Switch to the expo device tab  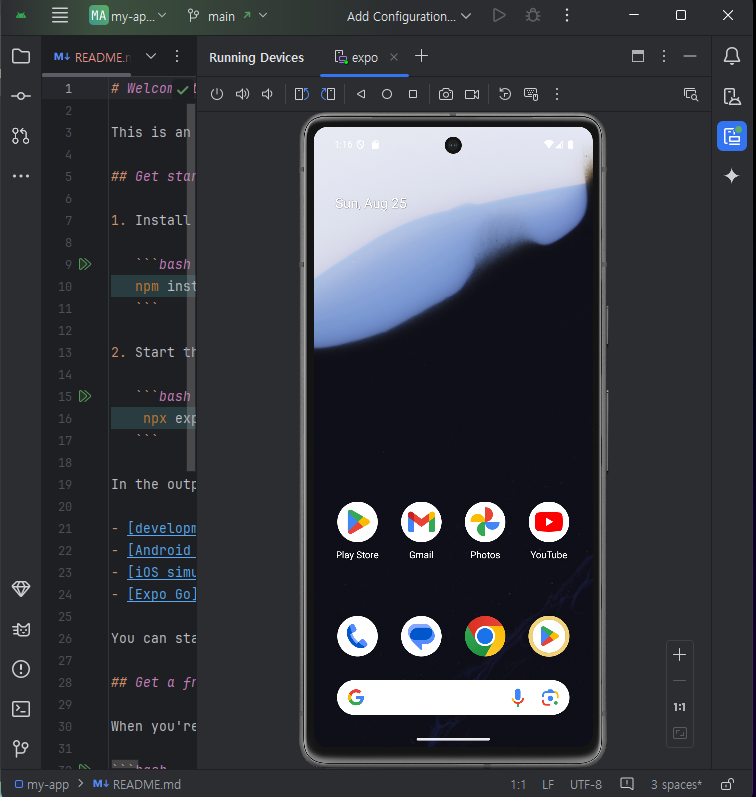point(357,57)
